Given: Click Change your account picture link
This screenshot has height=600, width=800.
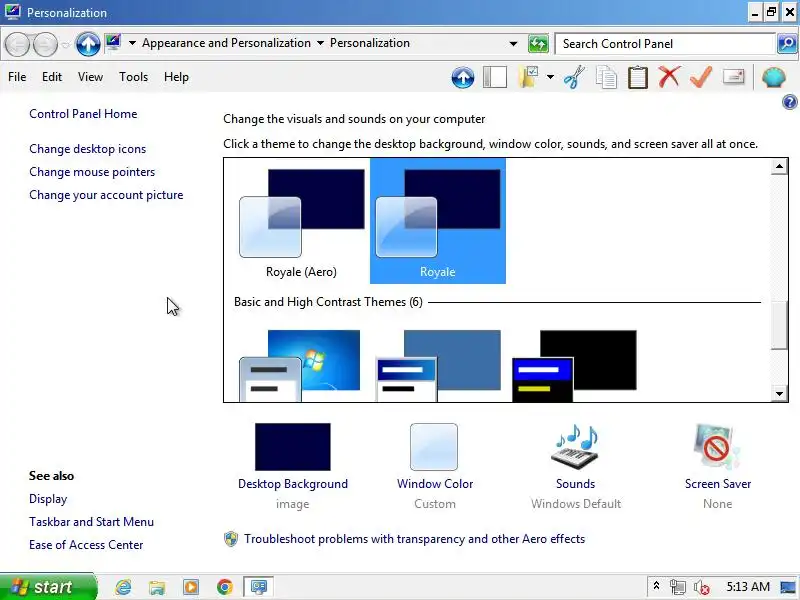Looking at the screenshot, I should [106, 195].
